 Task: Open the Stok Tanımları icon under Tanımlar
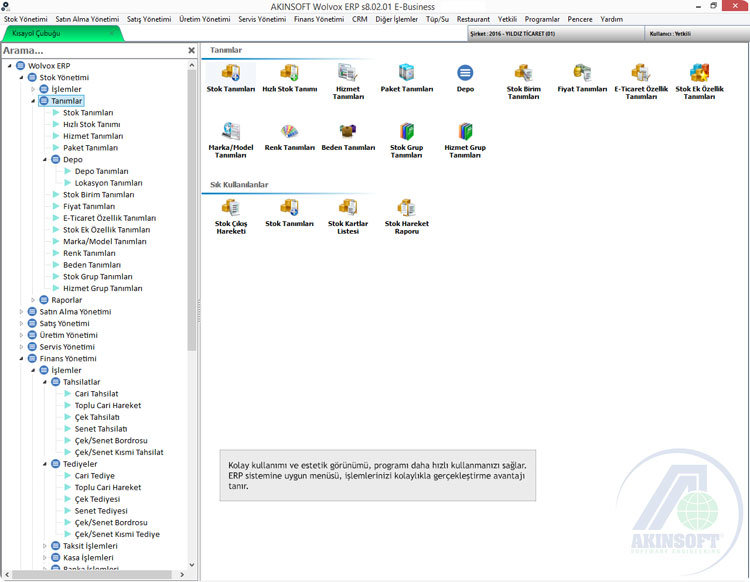231,78
